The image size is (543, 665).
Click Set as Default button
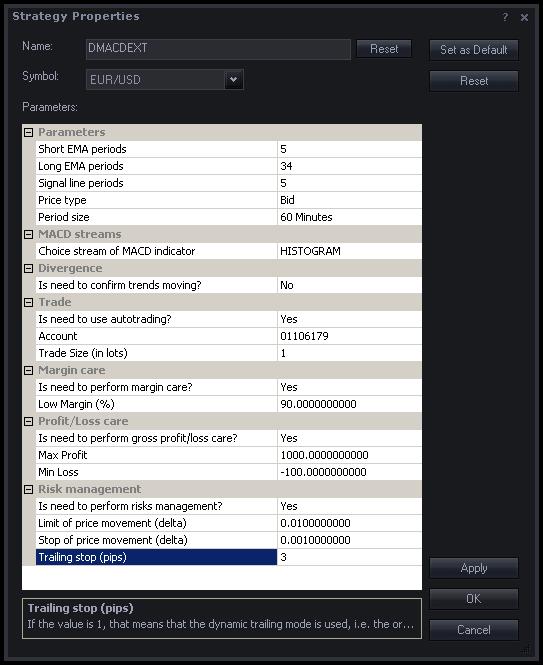click(474, 50)
